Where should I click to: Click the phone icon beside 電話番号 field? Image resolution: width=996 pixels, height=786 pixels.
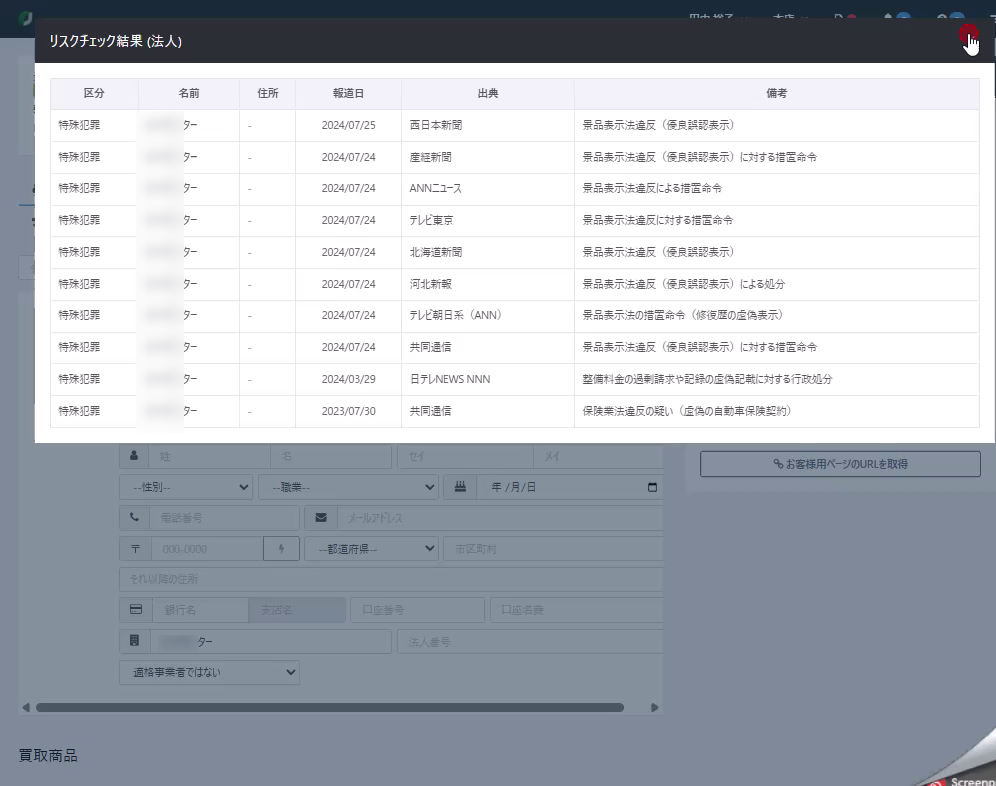[134, 518]
